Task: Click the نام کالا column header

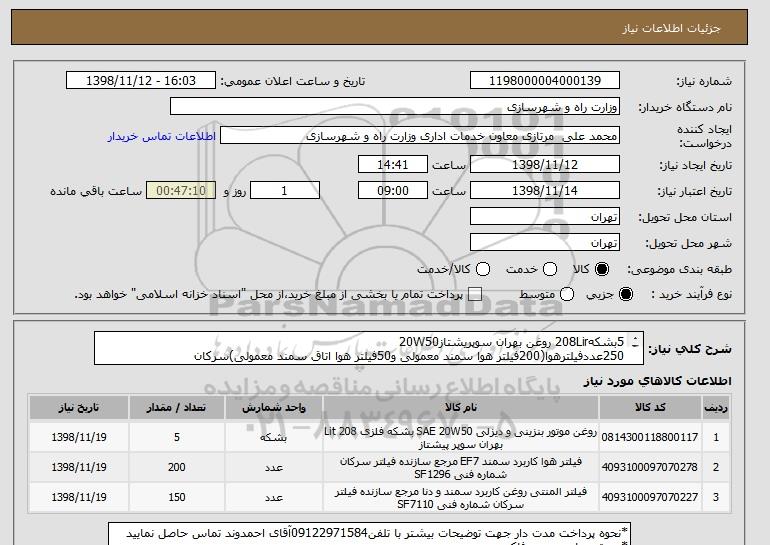Action: pos(461,408)
